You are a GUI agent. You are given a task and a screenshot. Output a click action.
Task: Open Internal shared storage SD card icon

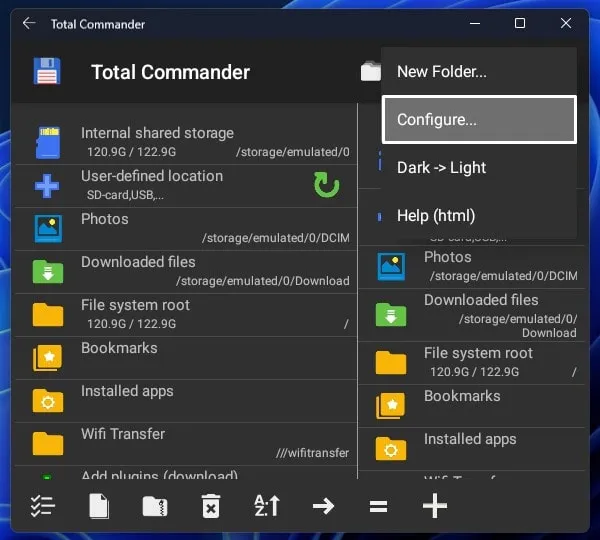pos(48,143)
